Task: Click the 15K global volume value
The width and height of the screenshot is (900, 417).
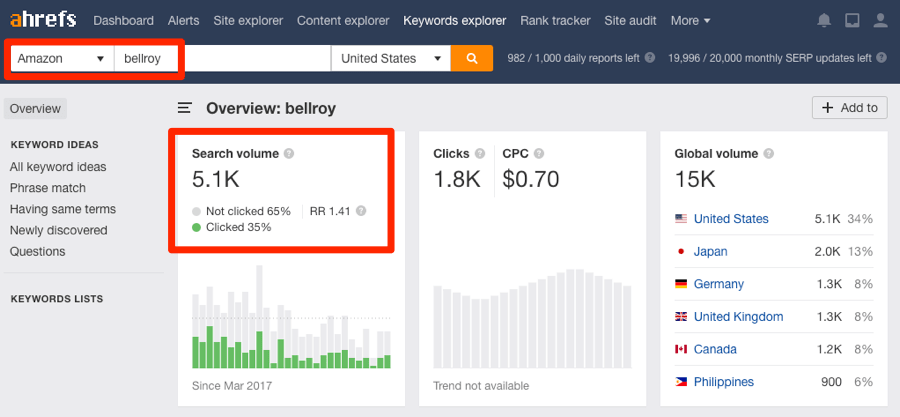Action: click(695, 180)
